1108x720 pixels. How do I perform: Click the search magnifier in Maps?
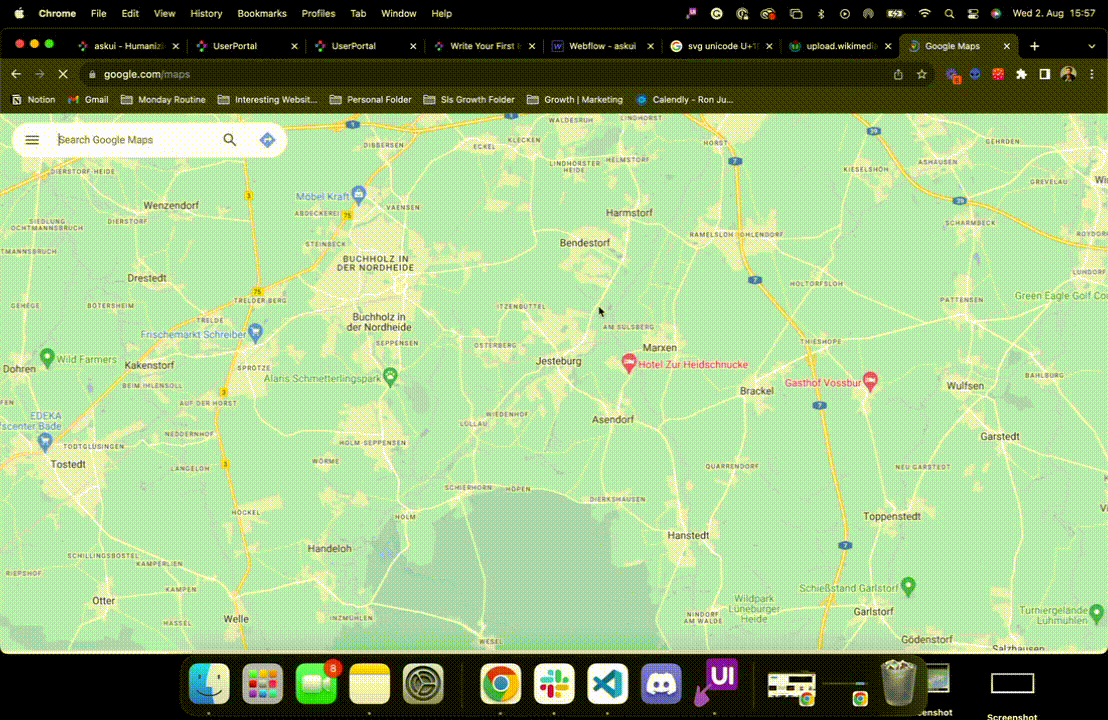(x=230, y=140)
